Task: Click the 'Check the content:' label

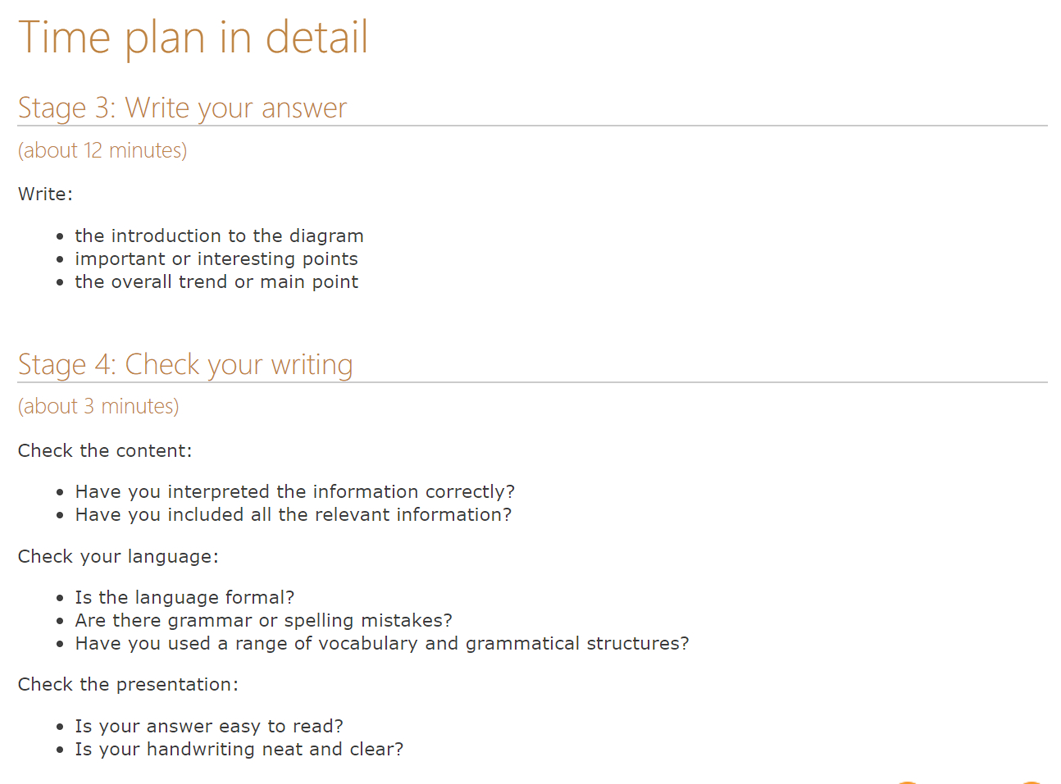Action: pos(104,451)
